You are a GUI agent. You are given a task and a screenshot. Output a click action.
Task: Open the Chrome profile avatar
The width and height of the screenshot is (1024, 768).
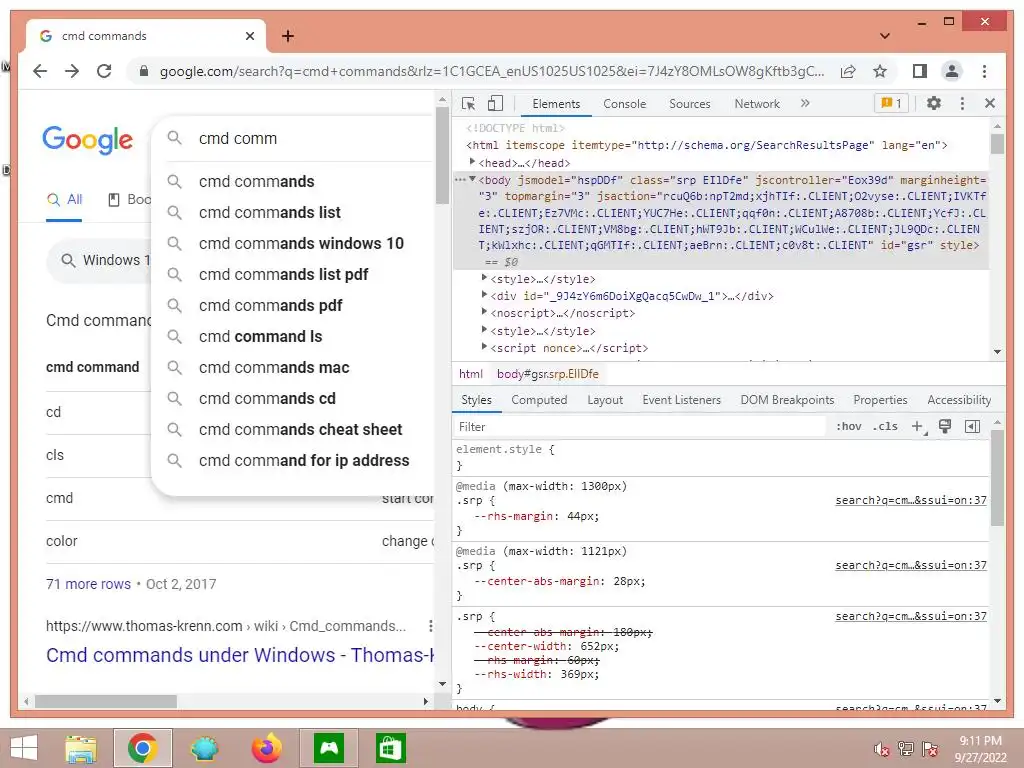(952, 71)
